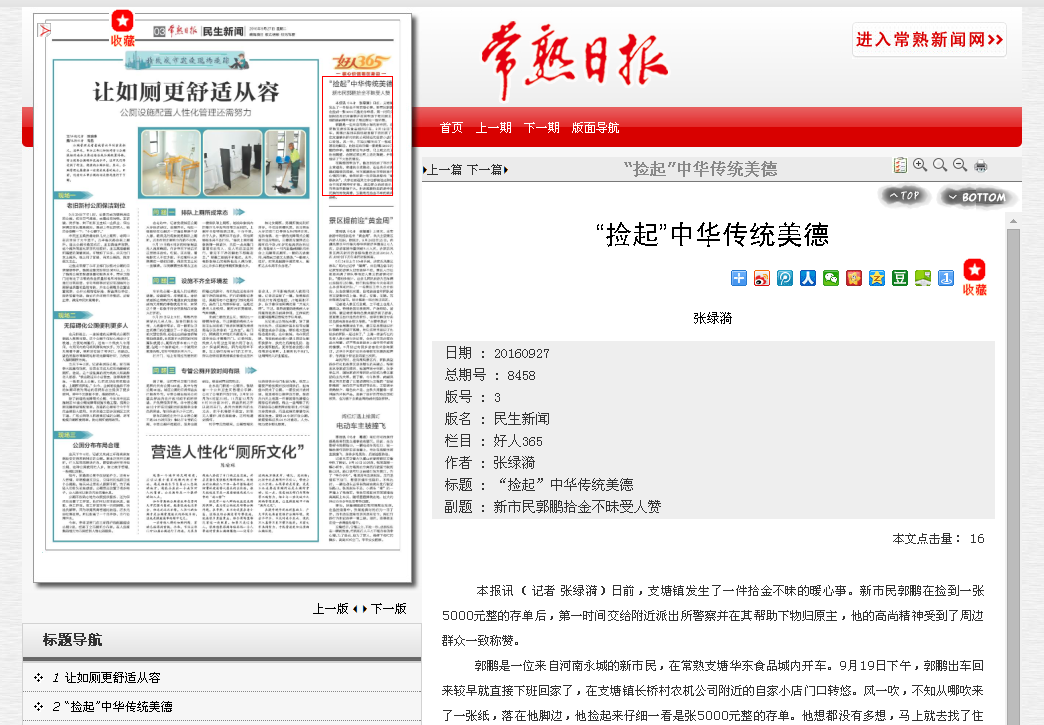Viewport: 1044px width, 725px height.
Task: Open 上一期 previous issue
Action: click(x=493, y=128)
